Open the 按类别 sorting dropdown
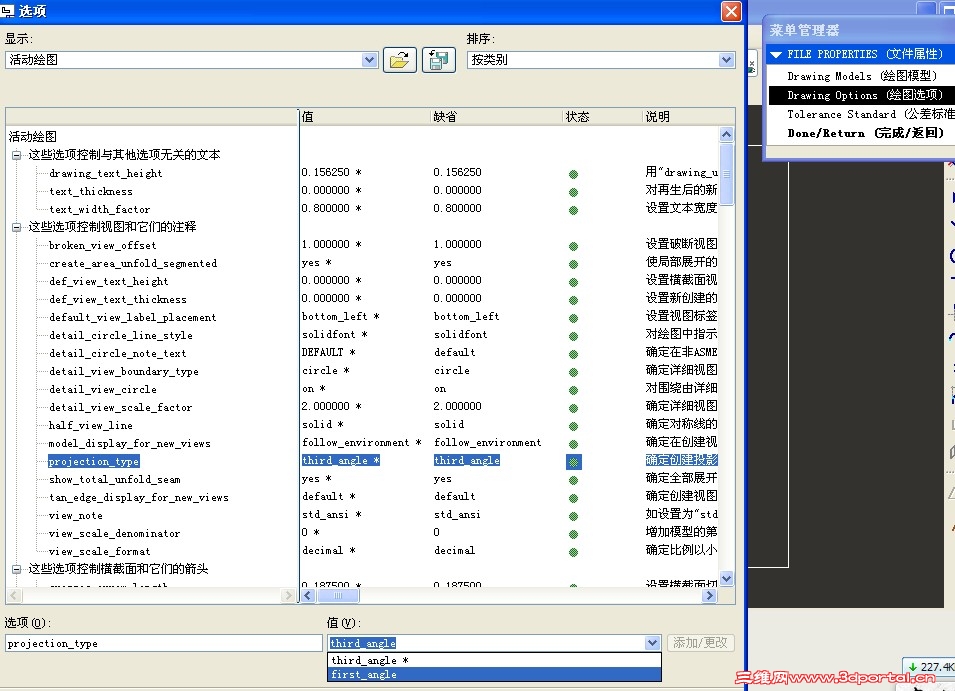955x691 pixels. [727, 60]
